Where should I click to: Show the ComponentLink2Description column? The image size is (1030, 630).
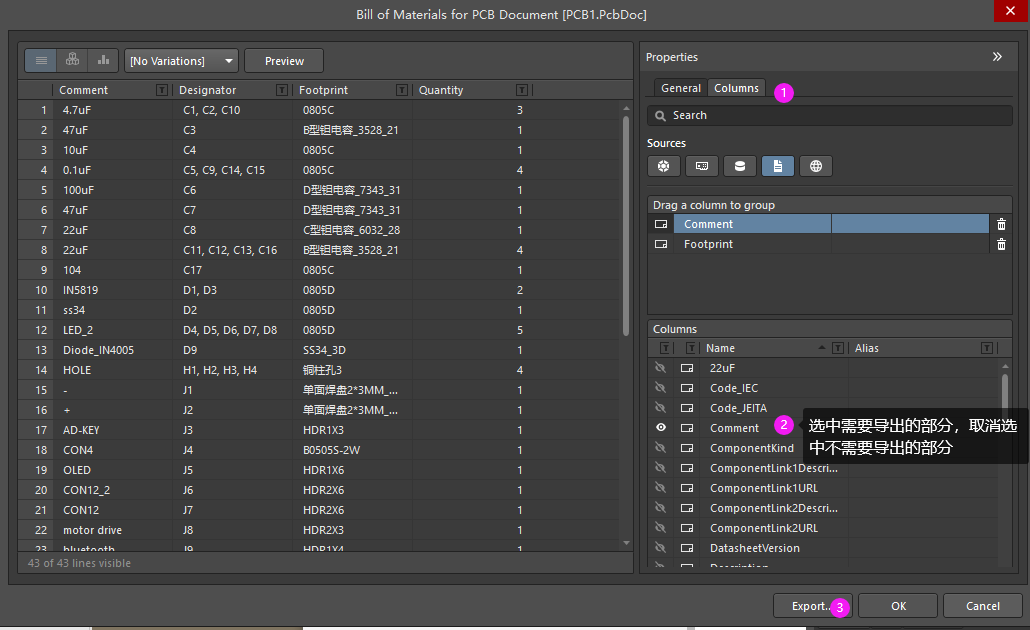point(661,508)
